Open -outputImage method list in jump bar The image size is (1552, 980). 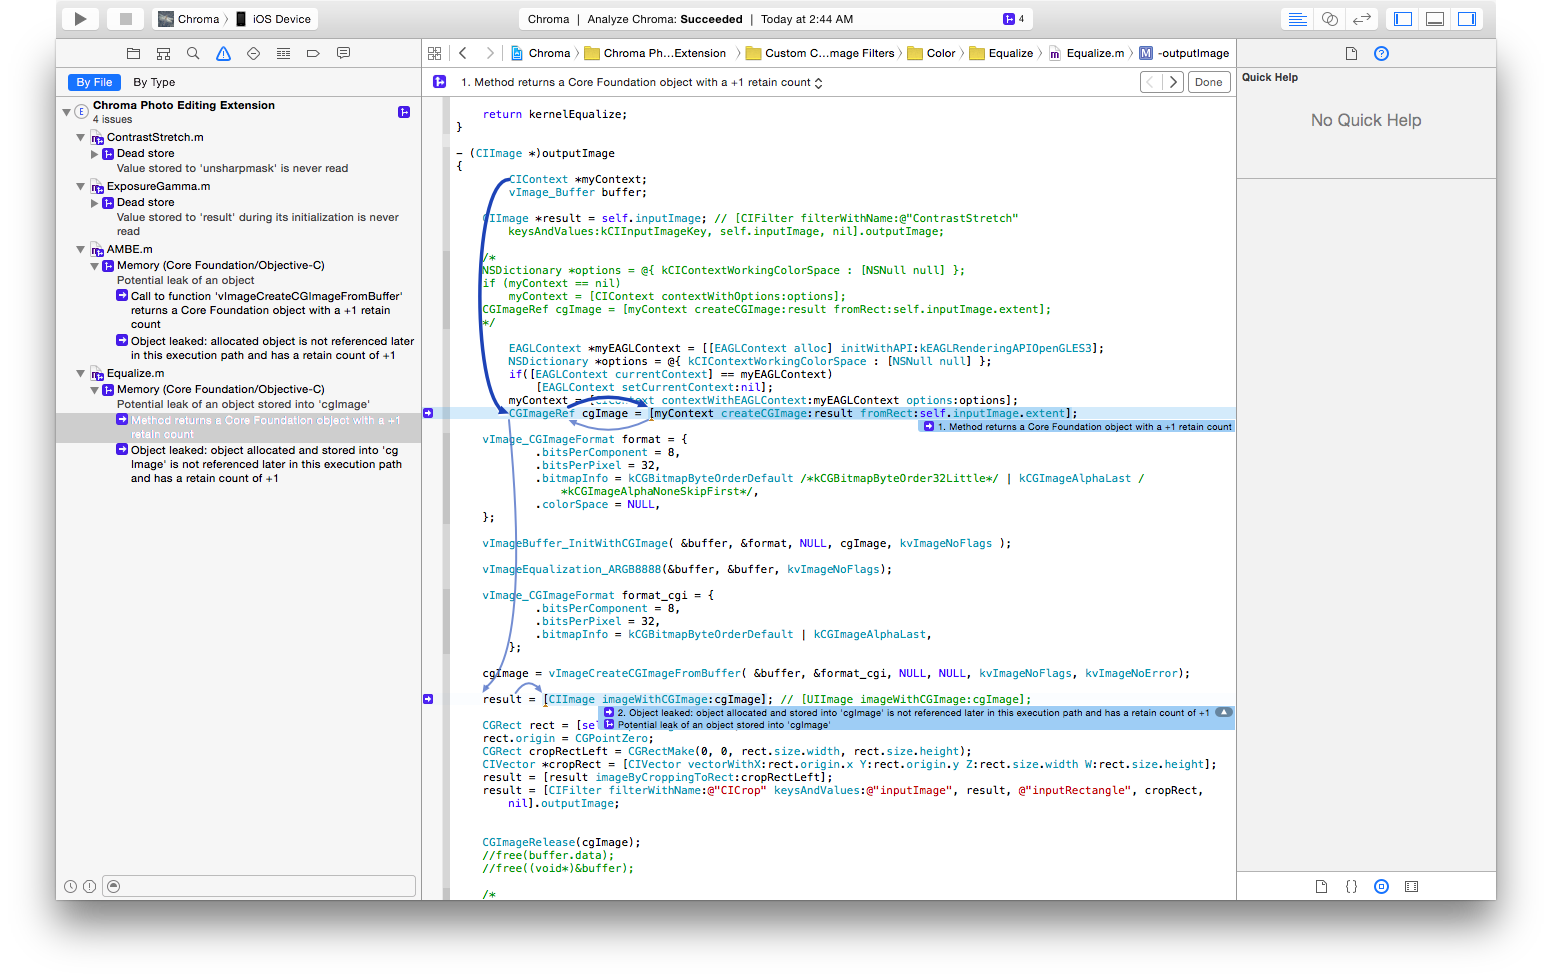(1184, 53)
